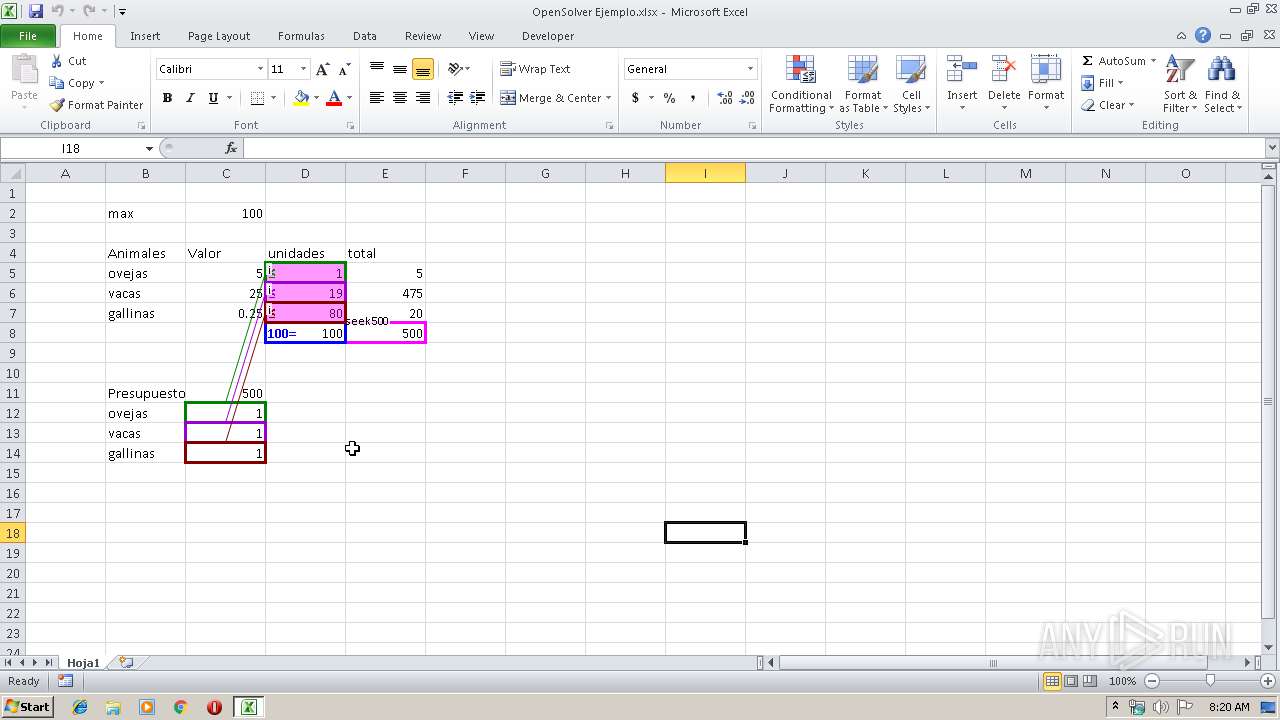1280x720 pixels.
Task: Click the Windows Start button
Action: pos(27,707)
